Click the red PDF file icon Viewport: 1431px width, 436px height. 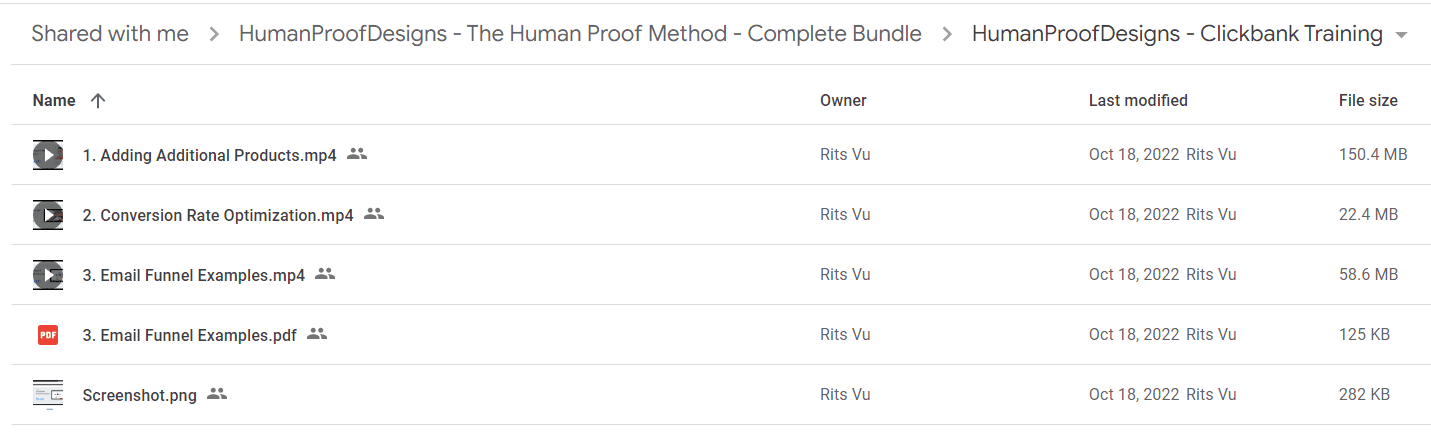(x=48, y=335)
